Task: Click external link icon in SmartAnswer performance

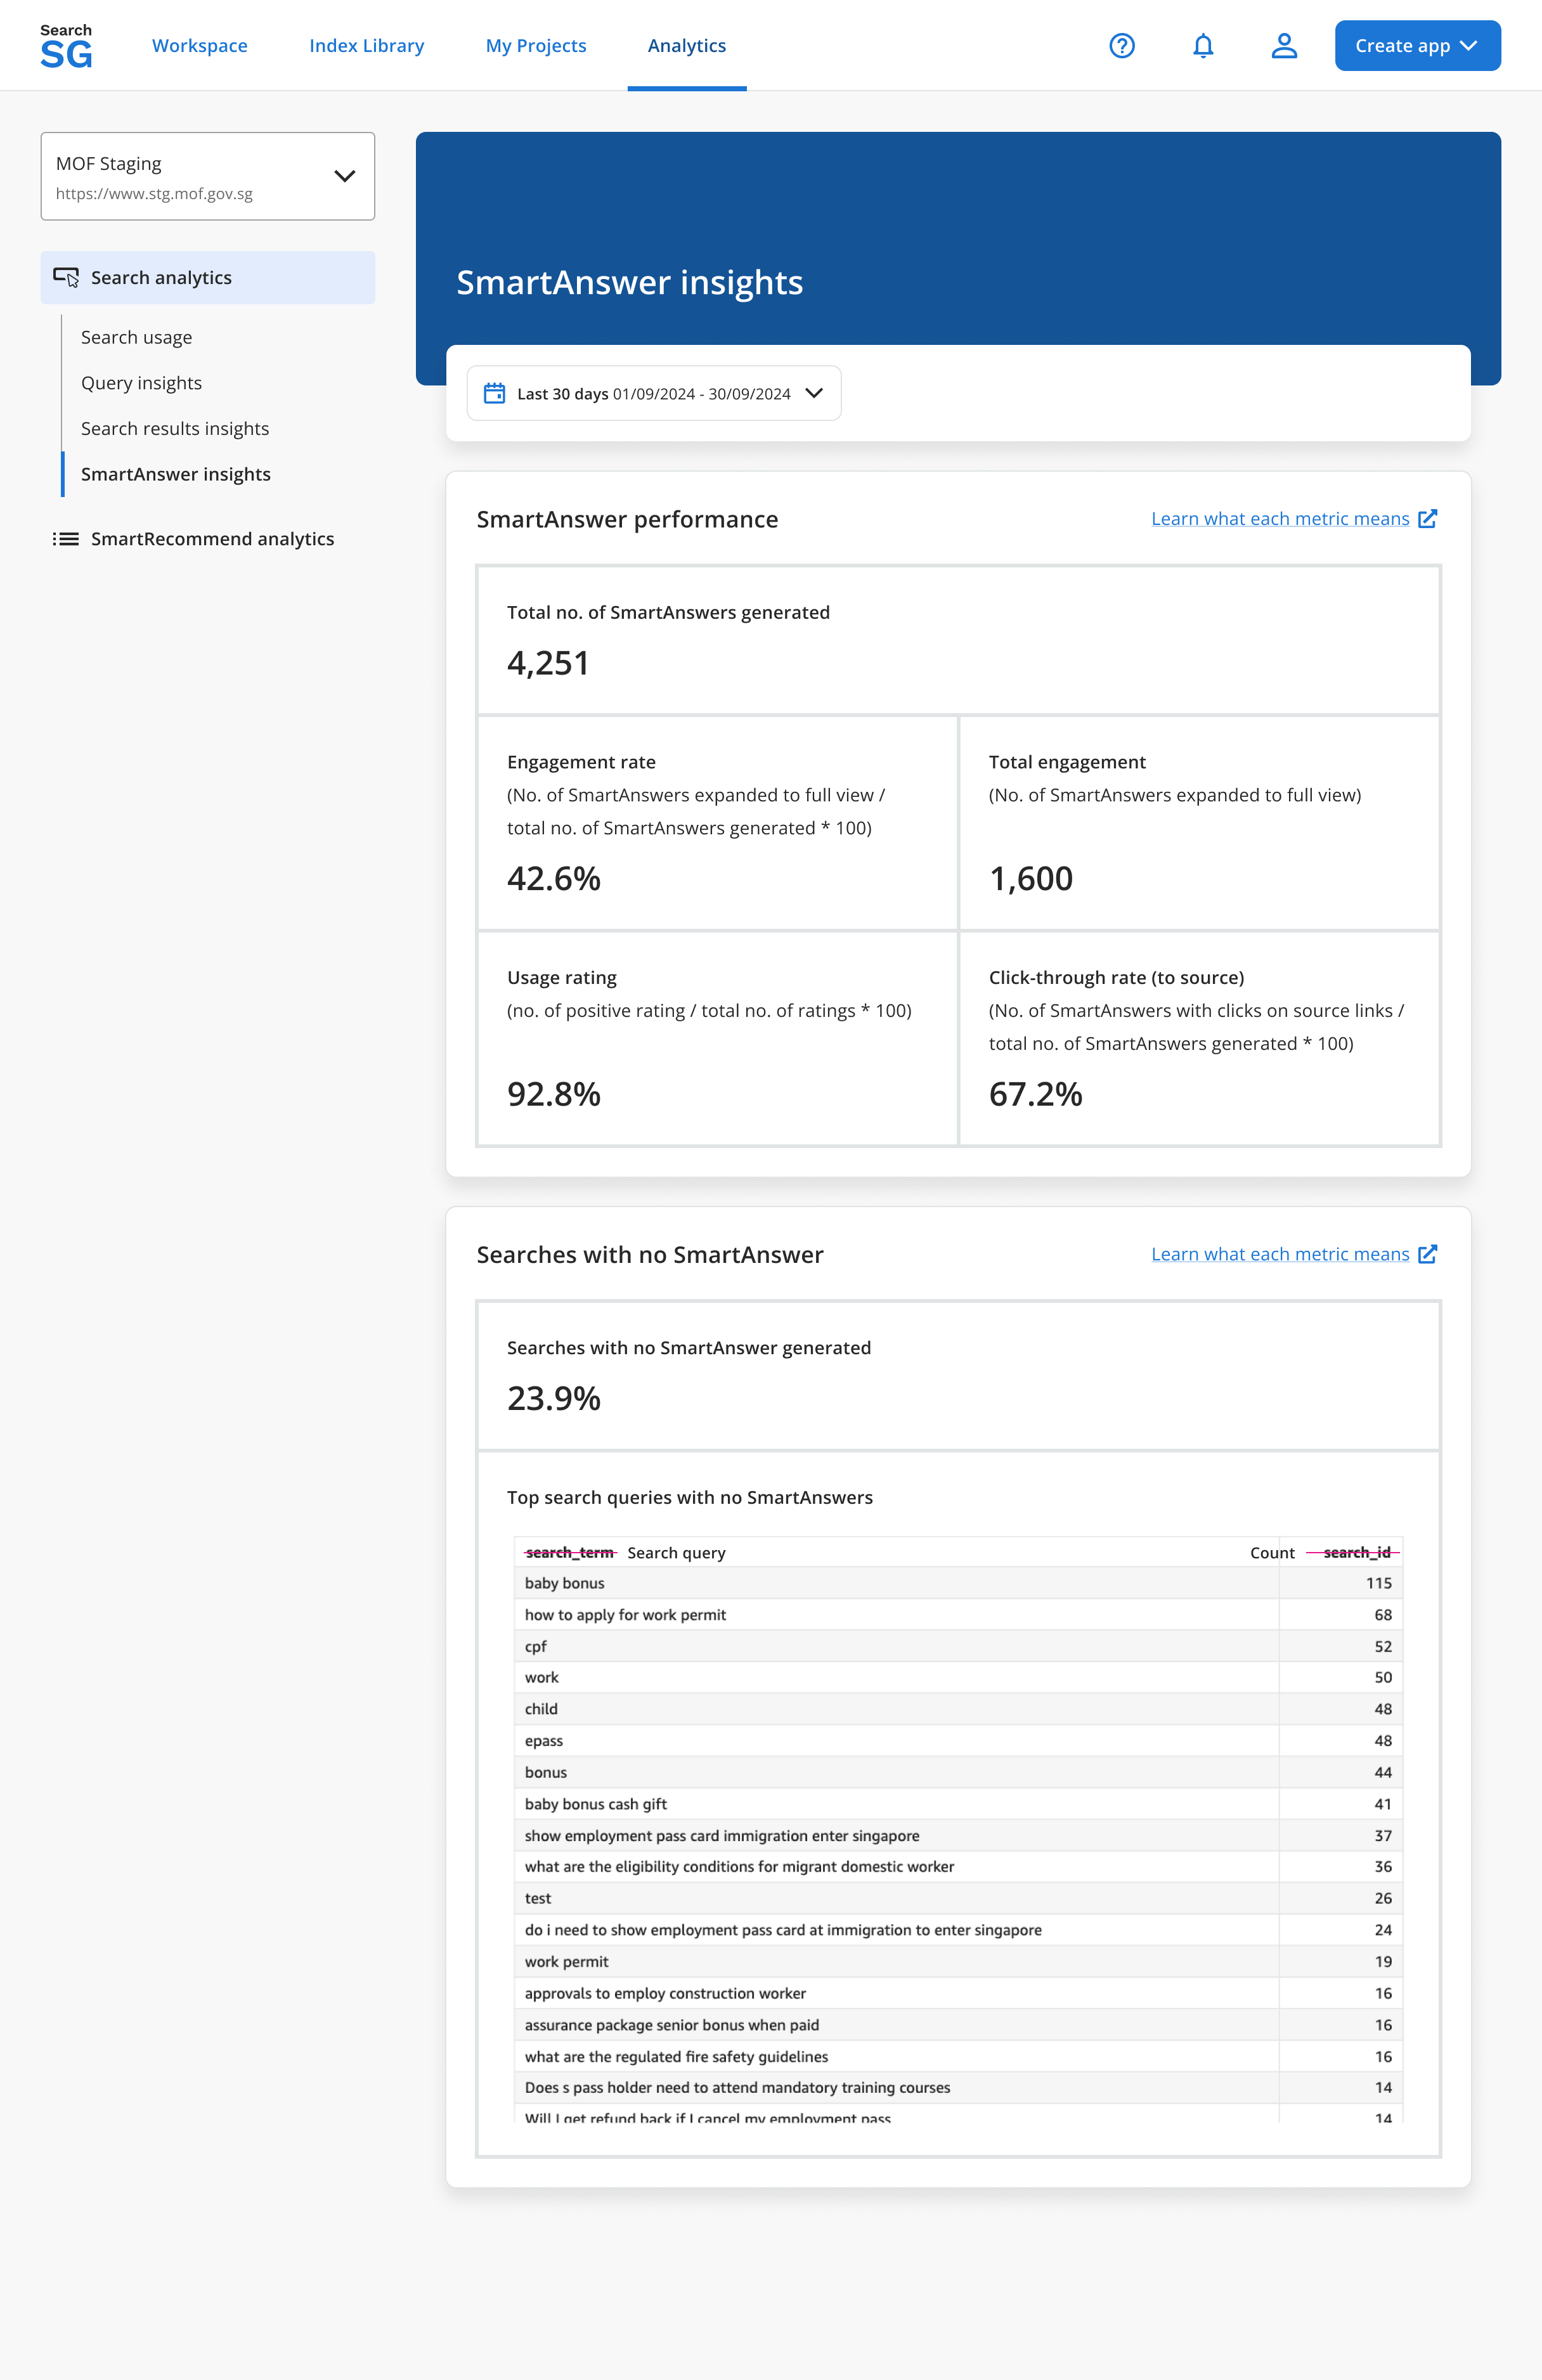Action: point(1428,518)
